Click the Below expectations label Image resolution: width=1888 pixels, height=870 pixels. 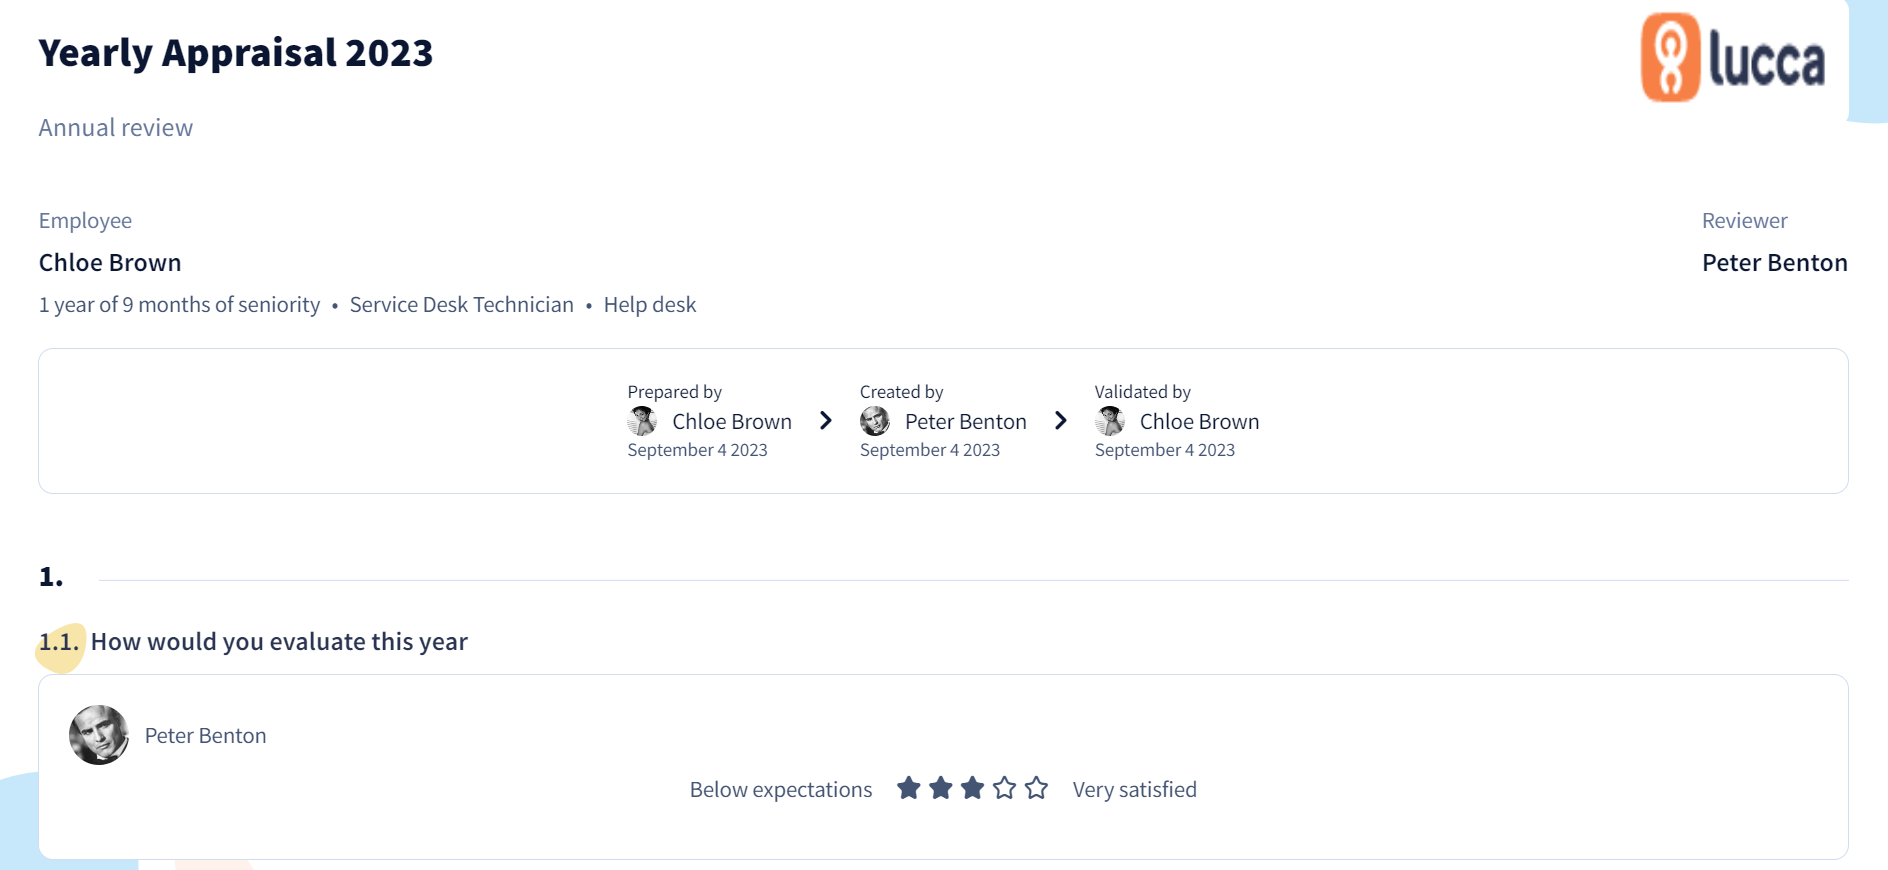tap(781, 790)
